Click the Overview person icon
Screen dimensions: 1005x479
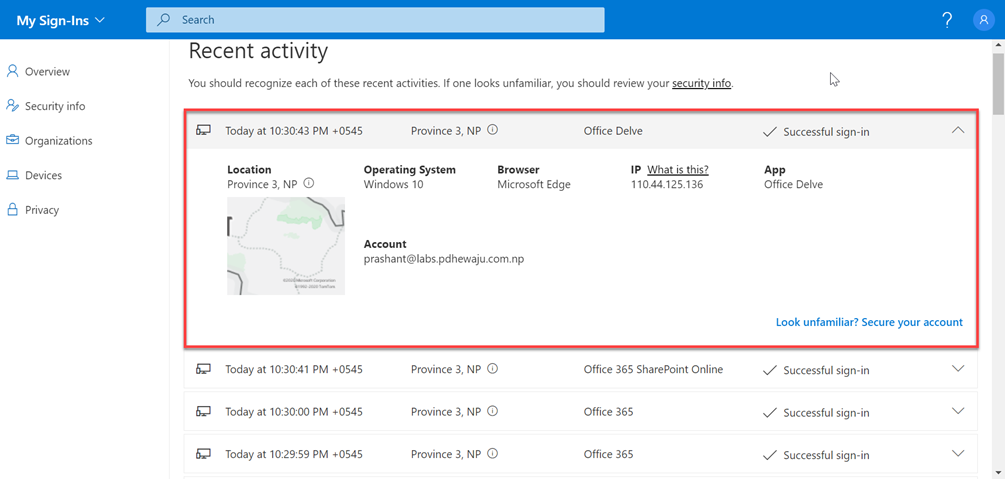[12, 71]
